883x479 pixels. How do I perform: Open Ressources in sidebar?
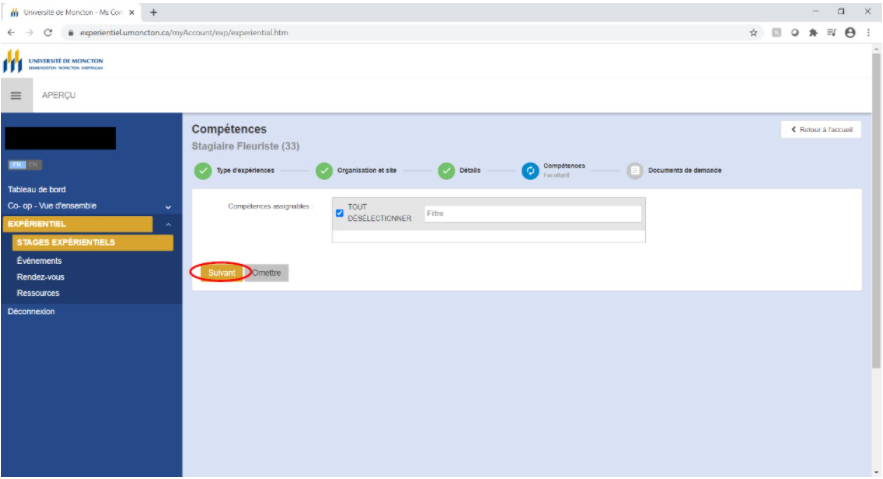coord(38,293)
